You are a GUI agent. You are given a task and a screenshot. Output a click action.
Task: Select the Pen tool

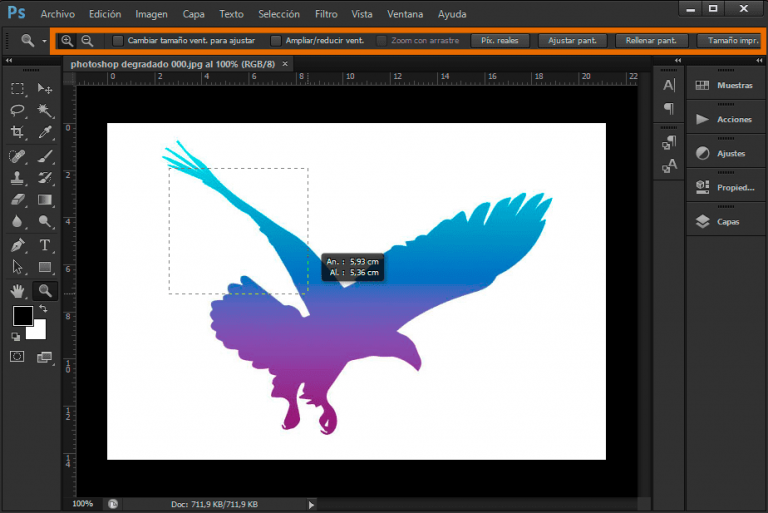point(17,245)
